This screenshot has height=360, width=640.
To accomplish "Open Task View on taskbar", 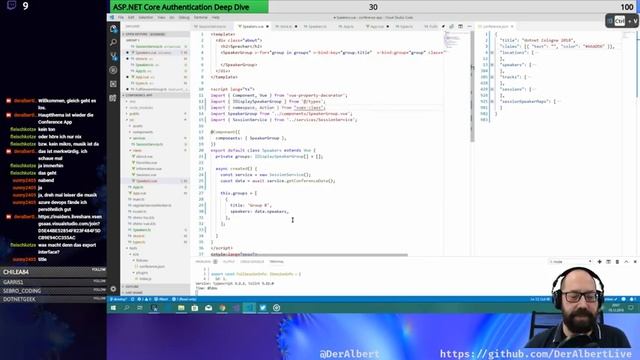I will (x=140, y=308).
